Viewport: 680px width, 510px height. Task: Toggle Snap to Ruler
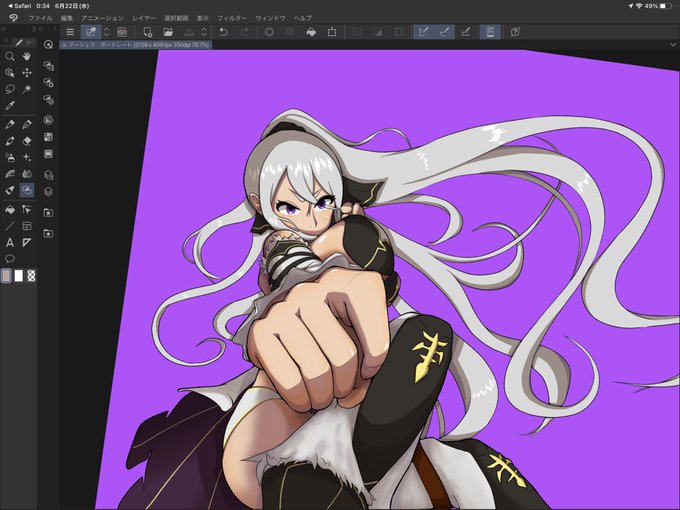tap(424, 32)
